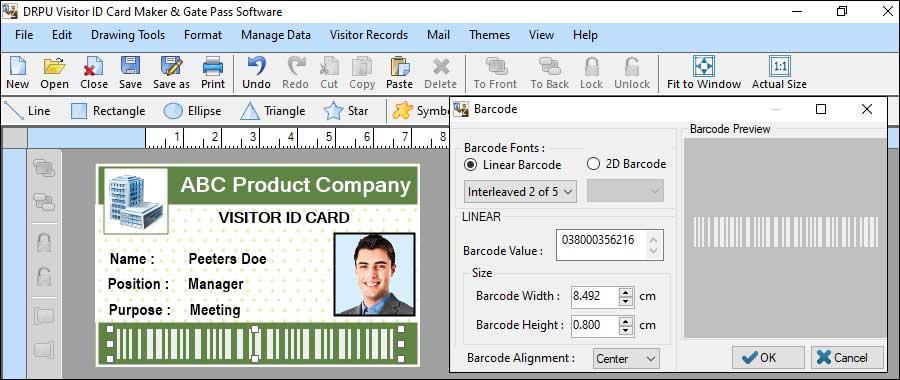
Task: Open the Mail menu
Action: click(x=439, y=35)
